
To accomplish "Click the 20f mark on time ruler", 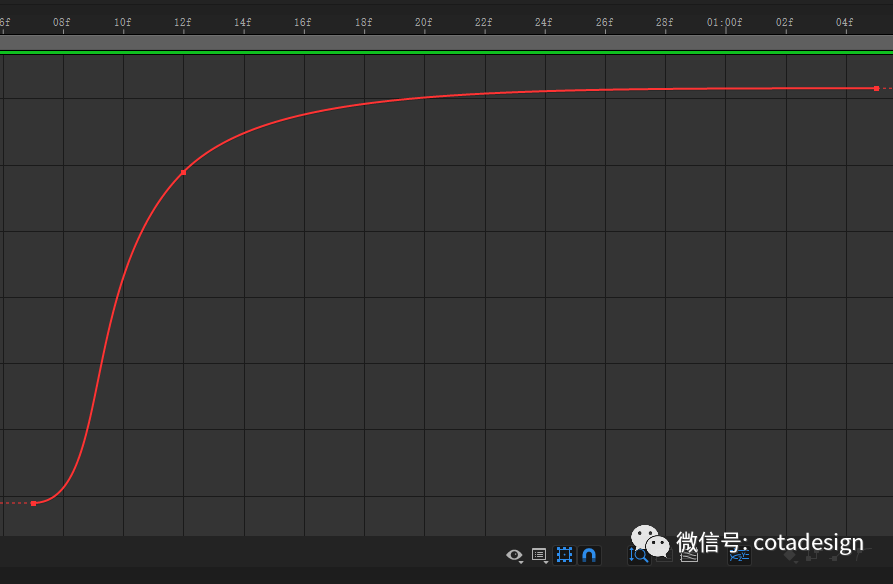I will [423, 22].
